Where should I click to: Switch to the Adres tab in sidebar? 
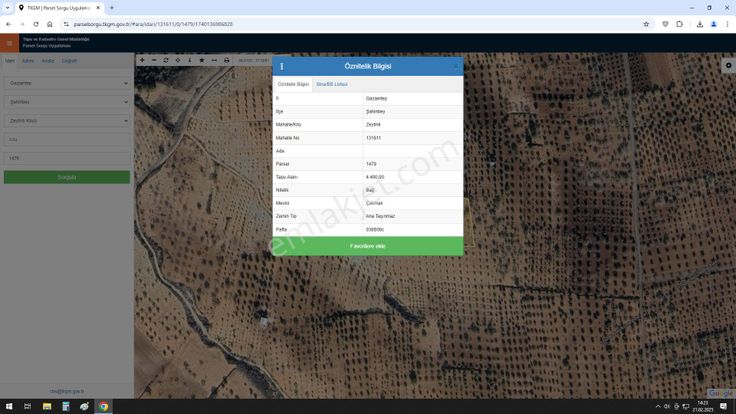click(x=28, y=61)
